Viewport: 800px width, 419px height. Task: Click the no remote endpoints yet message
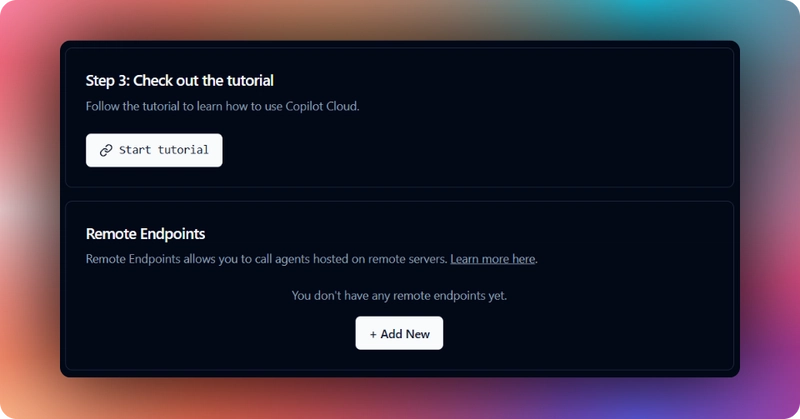pos(399,296)
